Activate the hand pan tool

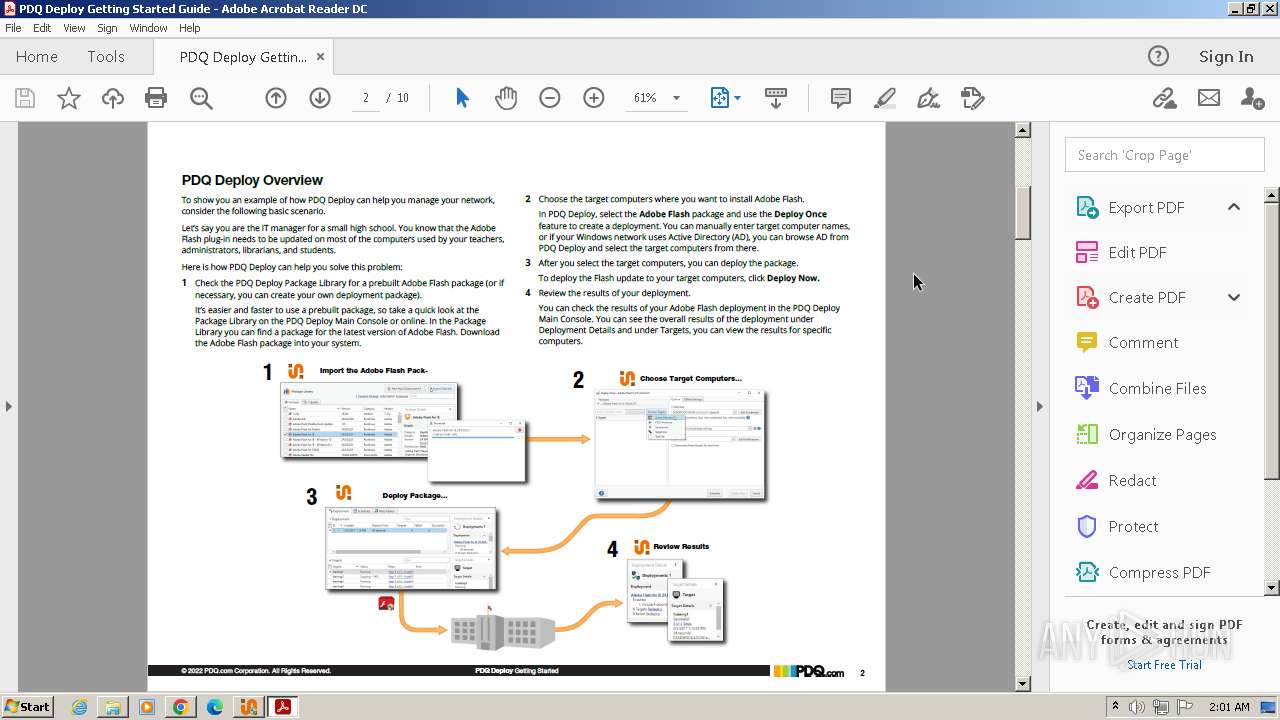click(506, 98)
